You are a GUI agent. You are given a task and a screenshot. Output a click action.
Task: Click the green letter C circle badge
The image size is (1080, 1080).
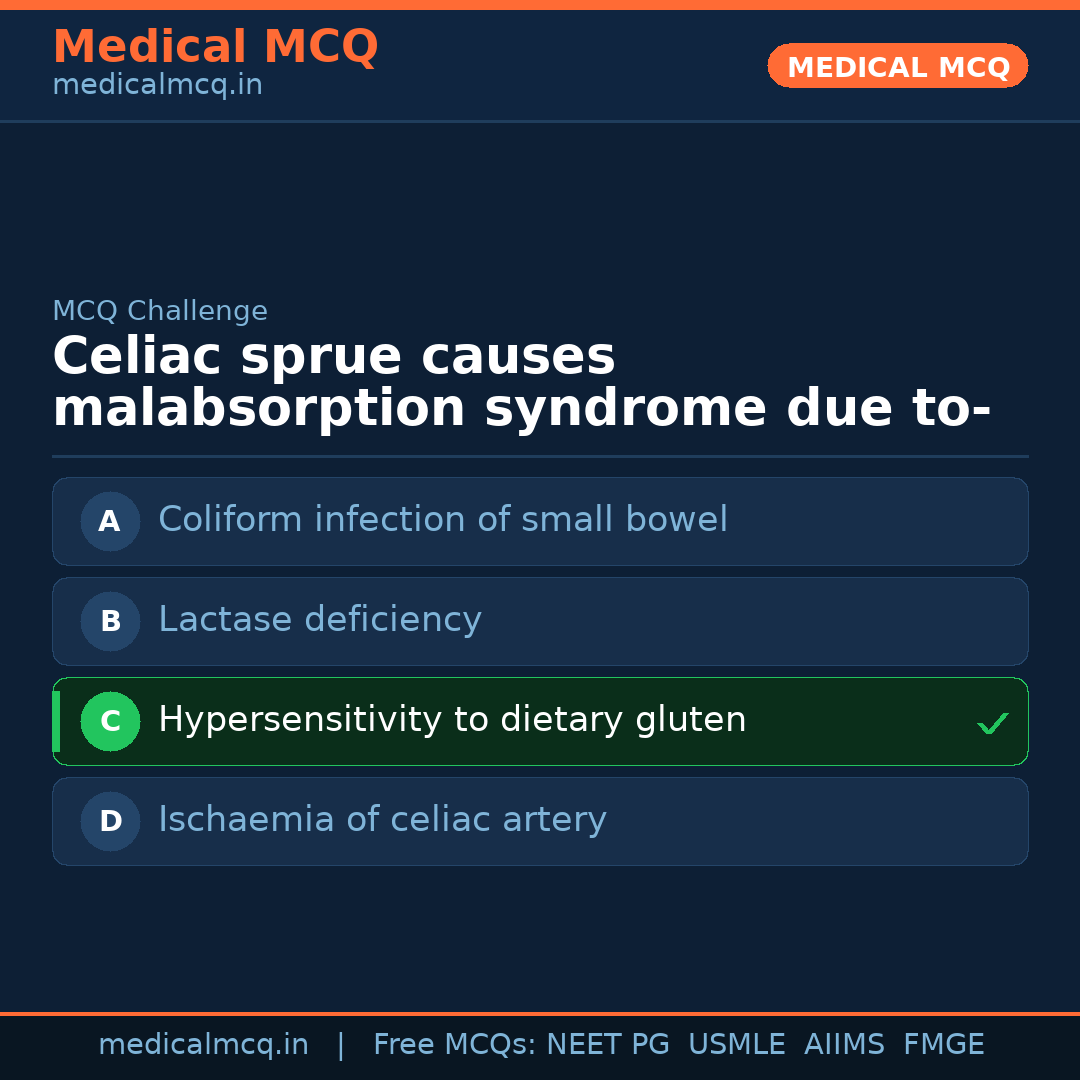110,721
